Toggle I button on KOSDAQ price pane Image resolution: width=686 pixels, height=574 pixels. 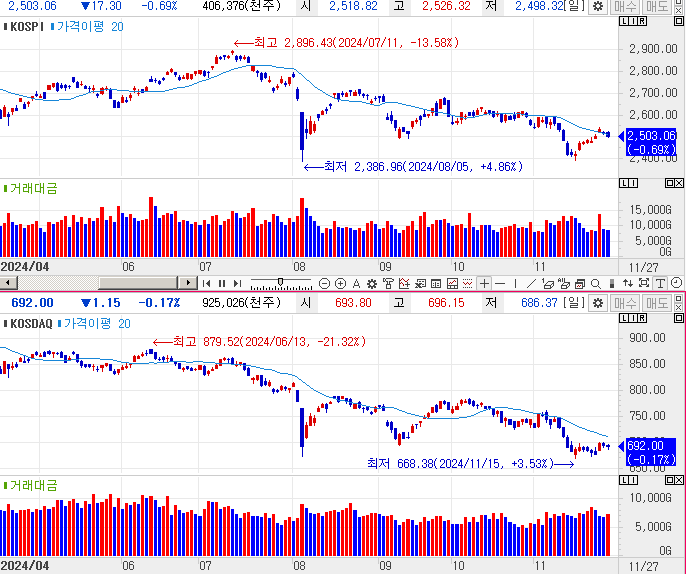point(633,318)
